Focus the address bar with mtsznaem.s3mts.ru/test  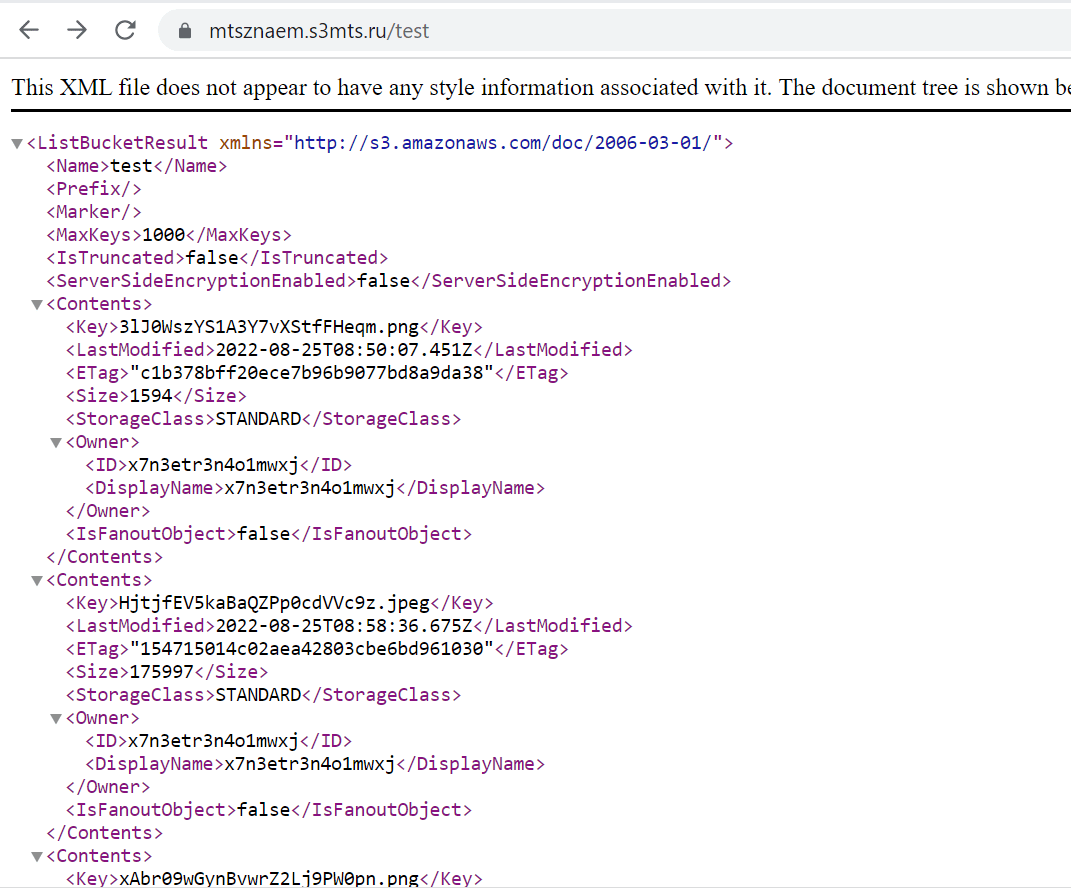pos(615,31)
